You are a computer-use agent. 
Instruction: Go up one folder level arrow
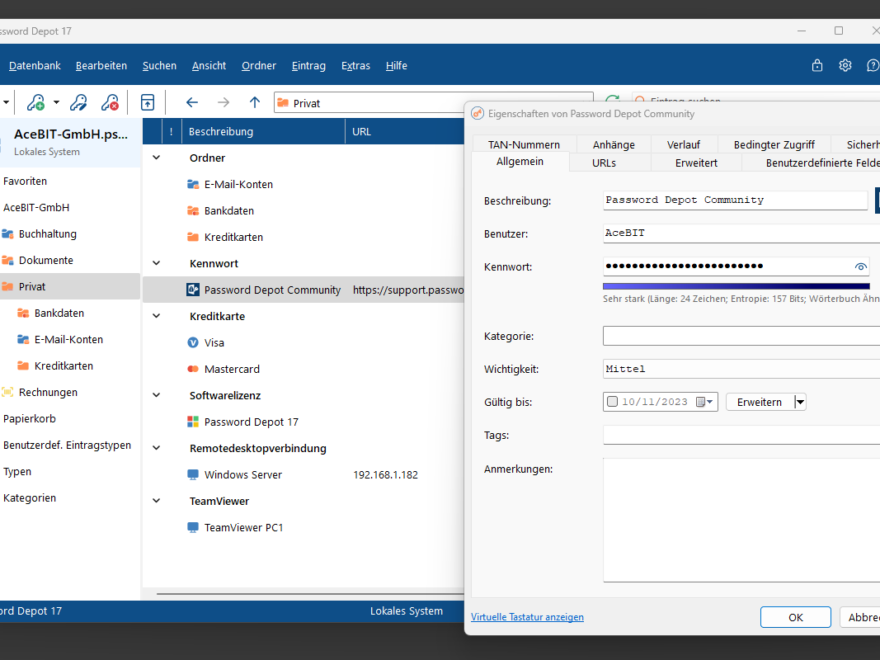[x=255, y=102]
